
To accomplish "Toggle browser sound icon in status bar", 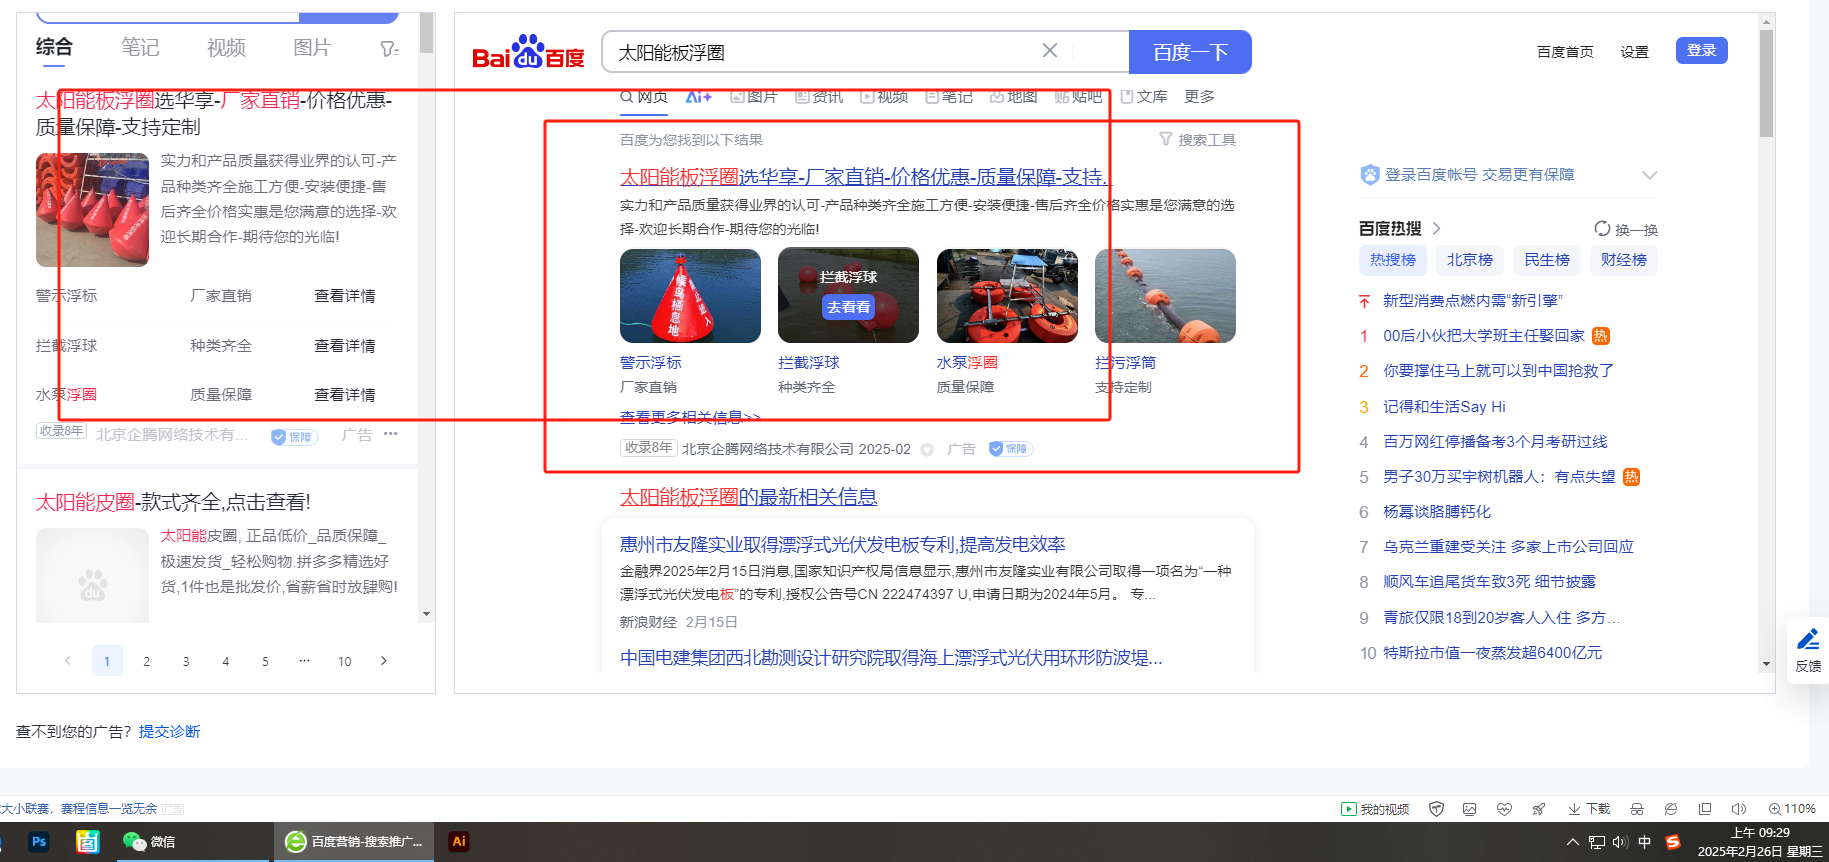I will (x=1739, y=809).
